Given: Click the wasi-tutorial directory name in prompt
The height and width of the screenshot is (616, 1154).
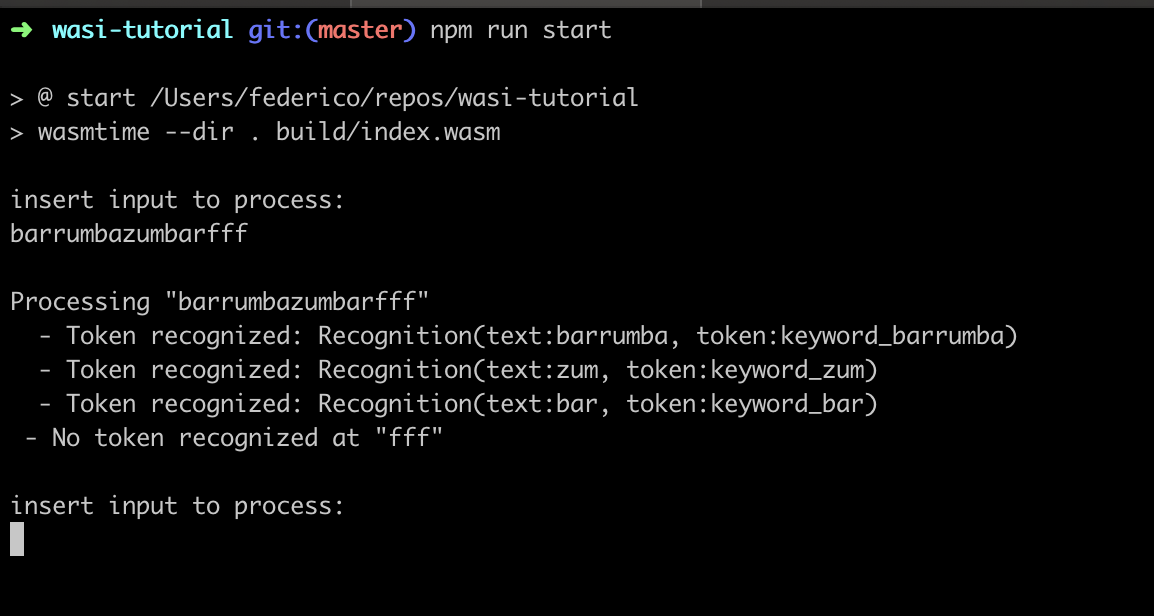Looking at the screenshot, I should [x=143, y=30].
